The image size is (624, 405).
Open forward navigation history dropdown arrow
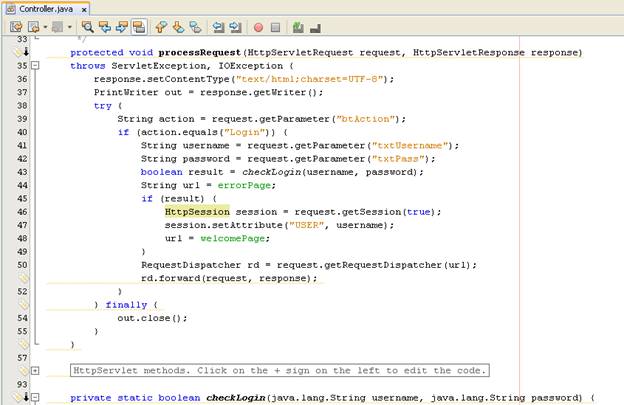(x=70, y=27)
